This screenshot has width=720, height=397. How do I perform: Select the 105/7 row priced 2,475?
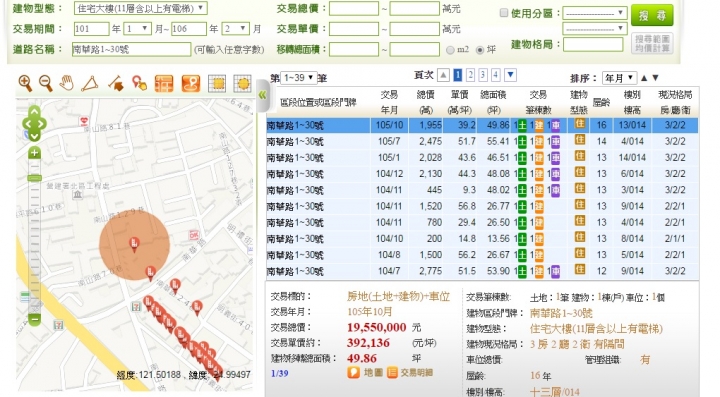pos(482,141)
